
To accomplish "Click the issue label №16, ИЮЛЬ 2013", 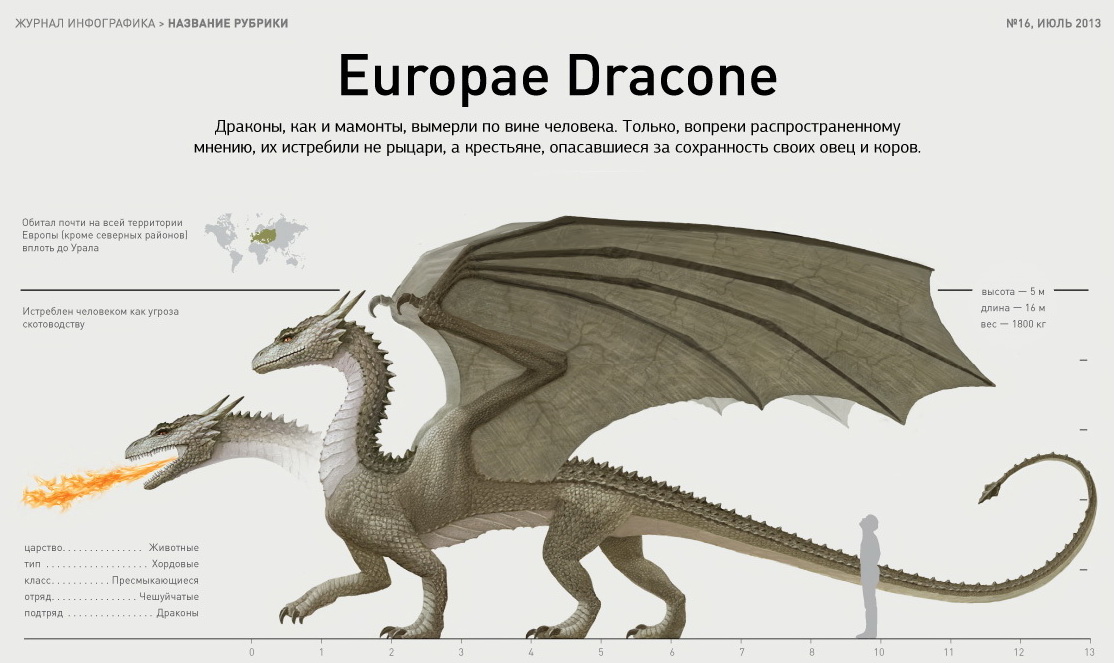I will tap(1053, 23).
